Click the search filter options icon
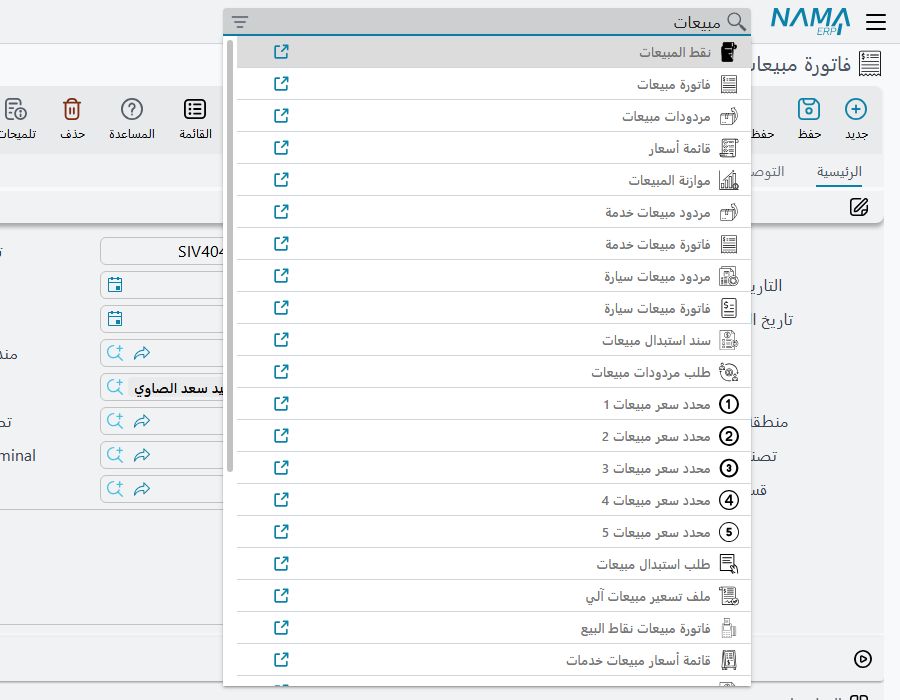This screenshot has width=900, height=700. pyautogui.click(x=240, y=22)
